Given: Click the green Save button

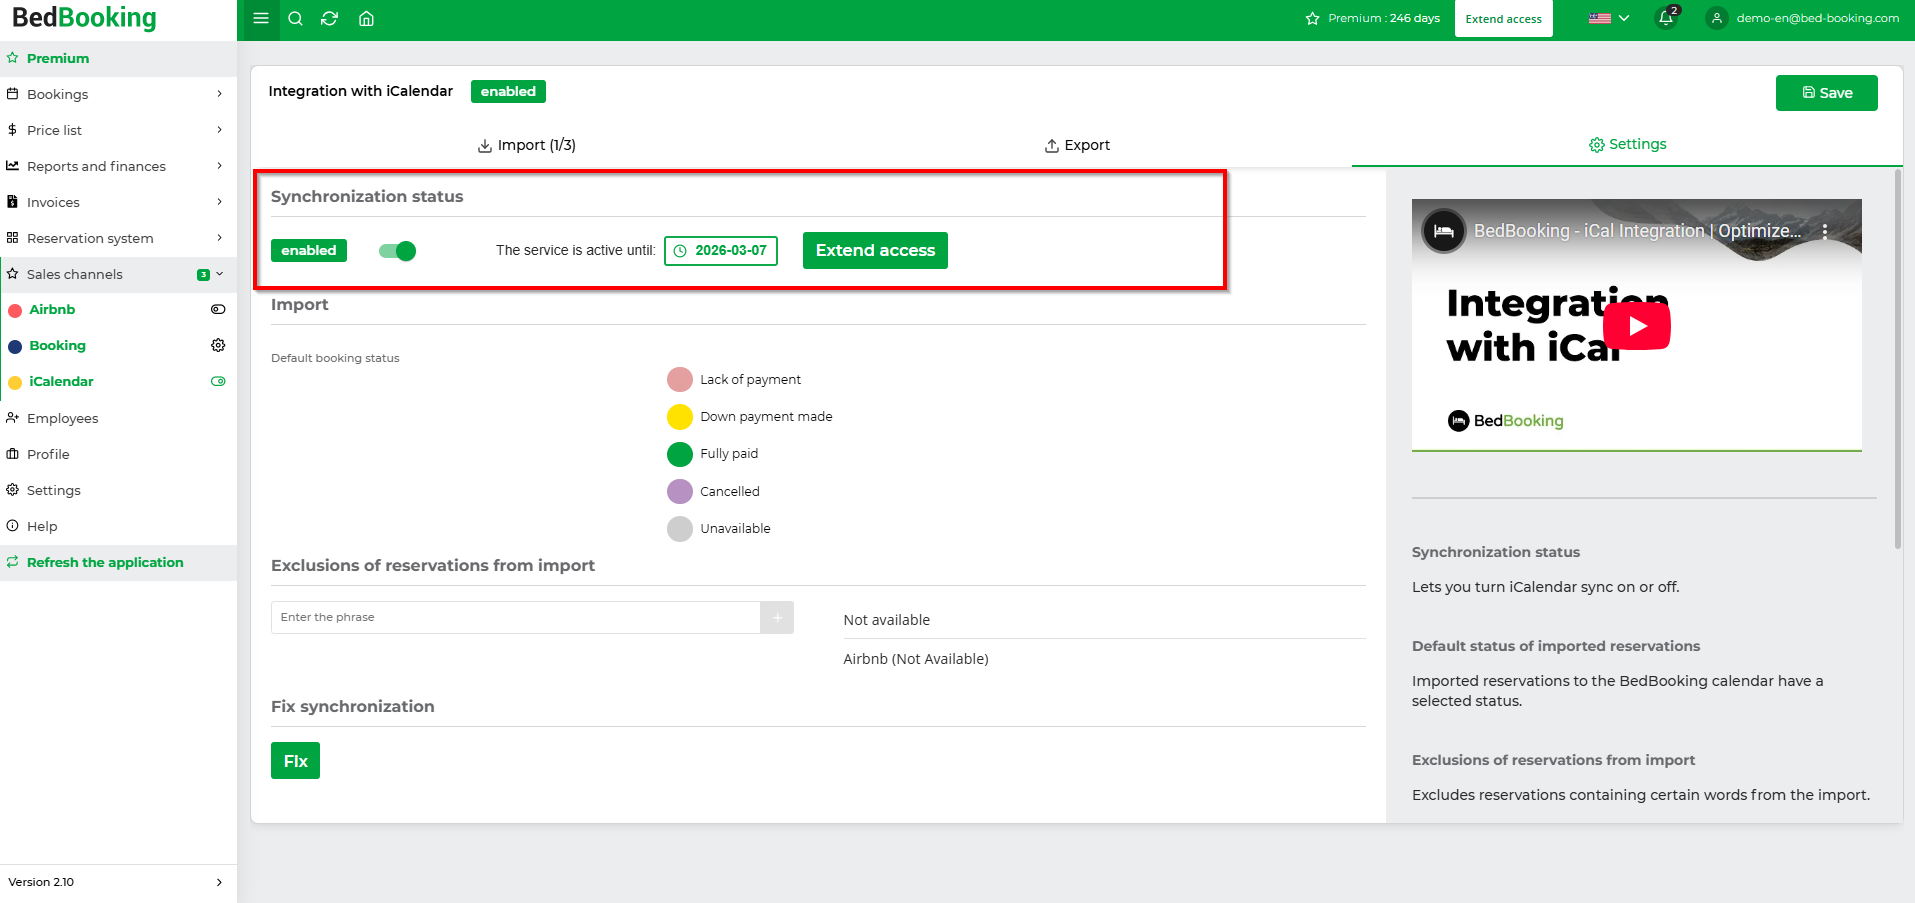Looking at the screenshot, I should pos(1826,93).
